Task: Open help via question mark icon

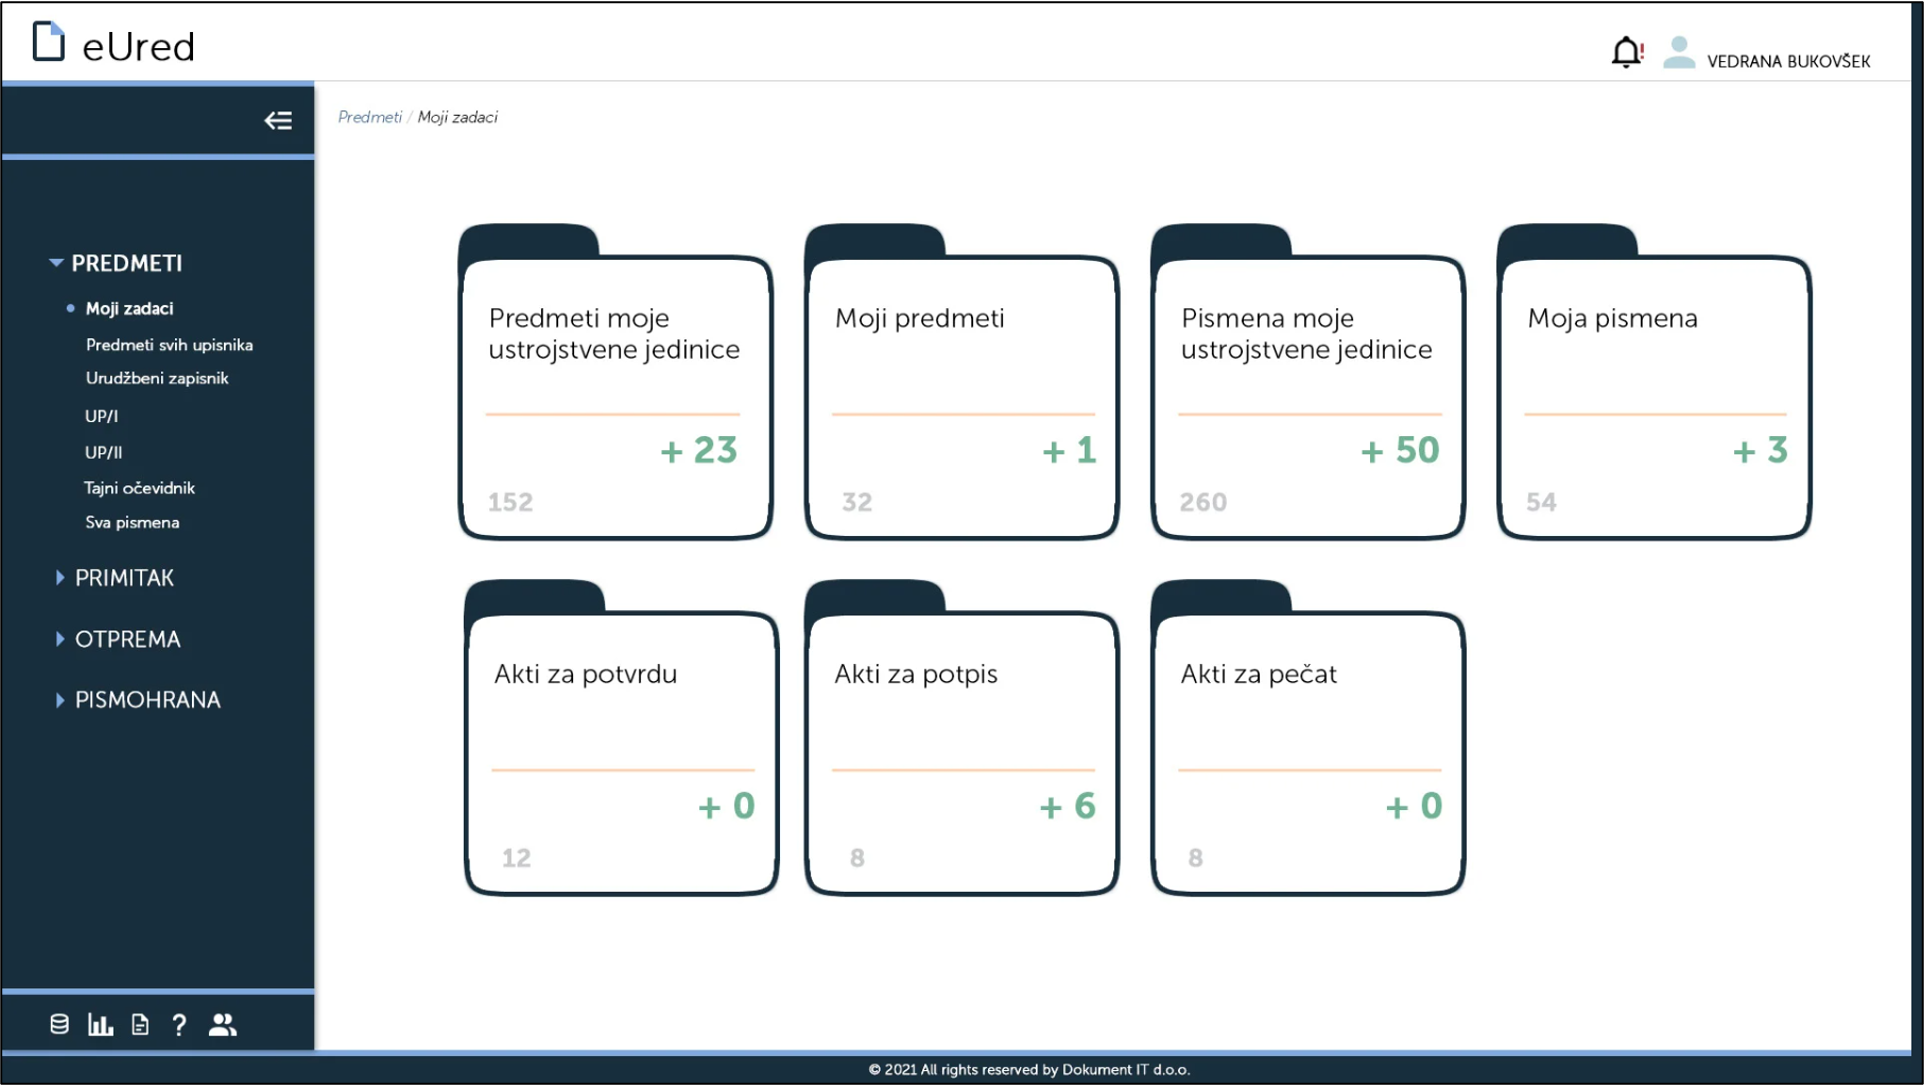Action: click(179, 1024)
